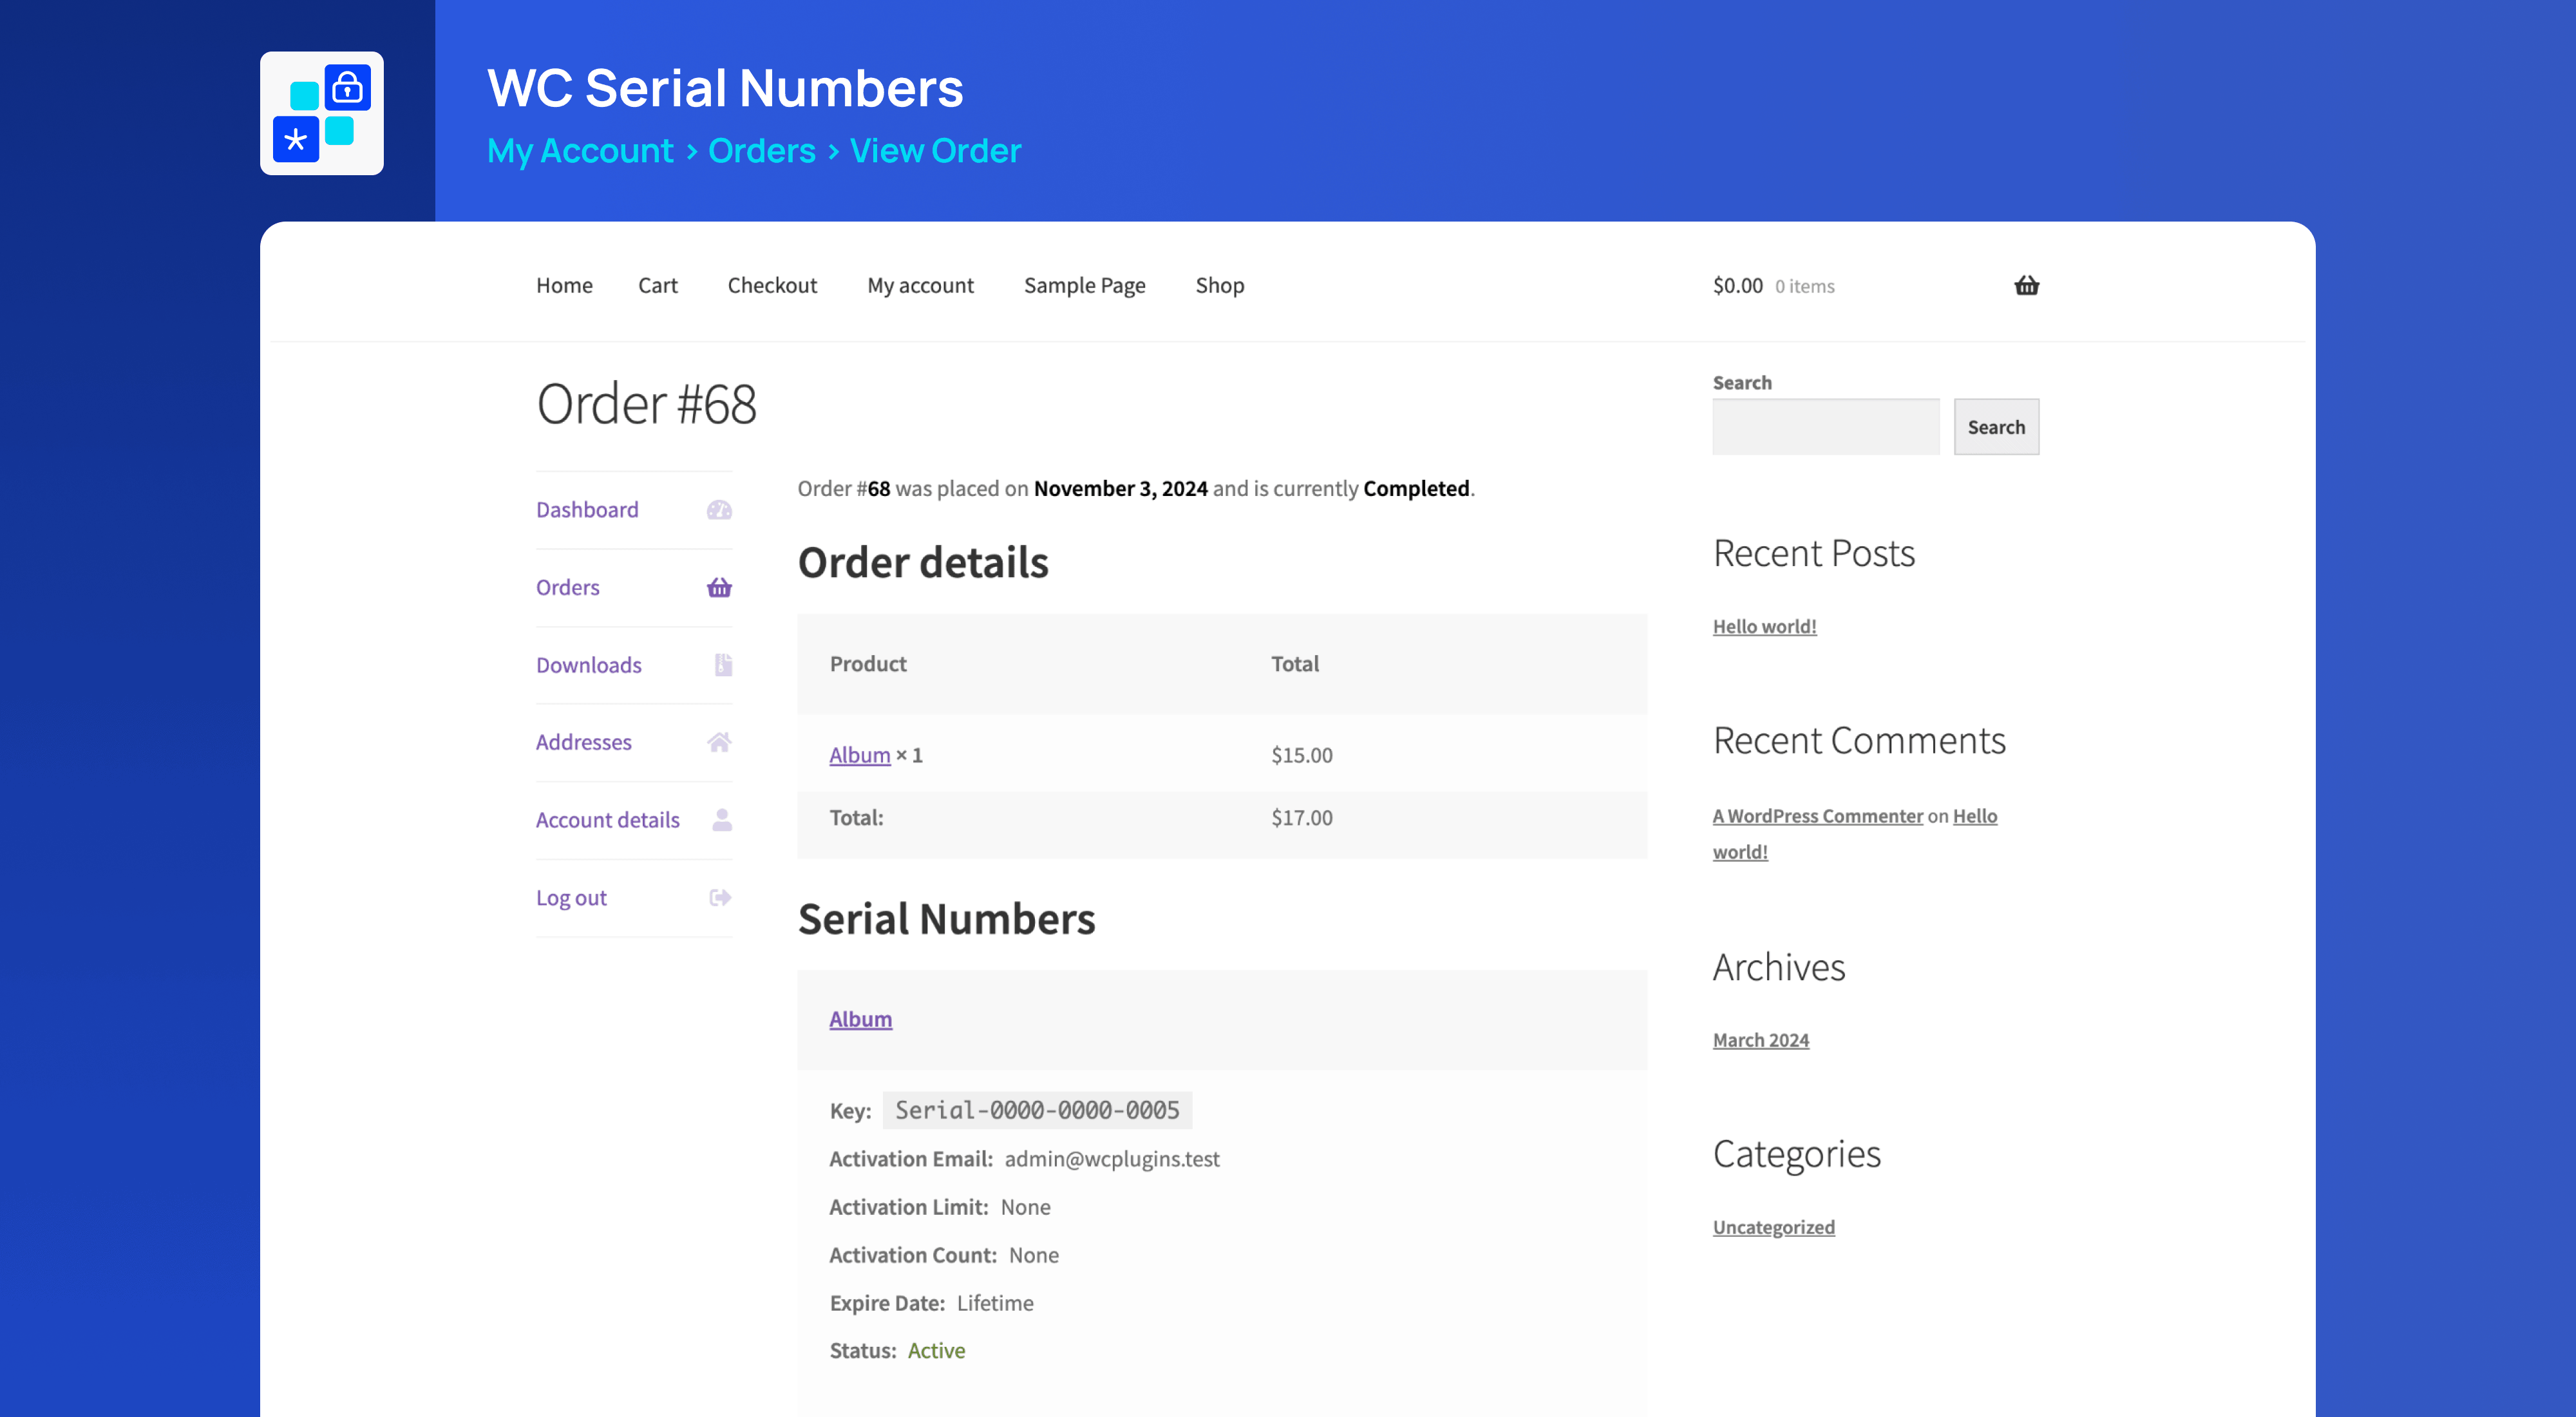This screenshot has height=1417, width=2576.
Task: Click the Log out arrow icon
Action: click(x=720, y=898)
